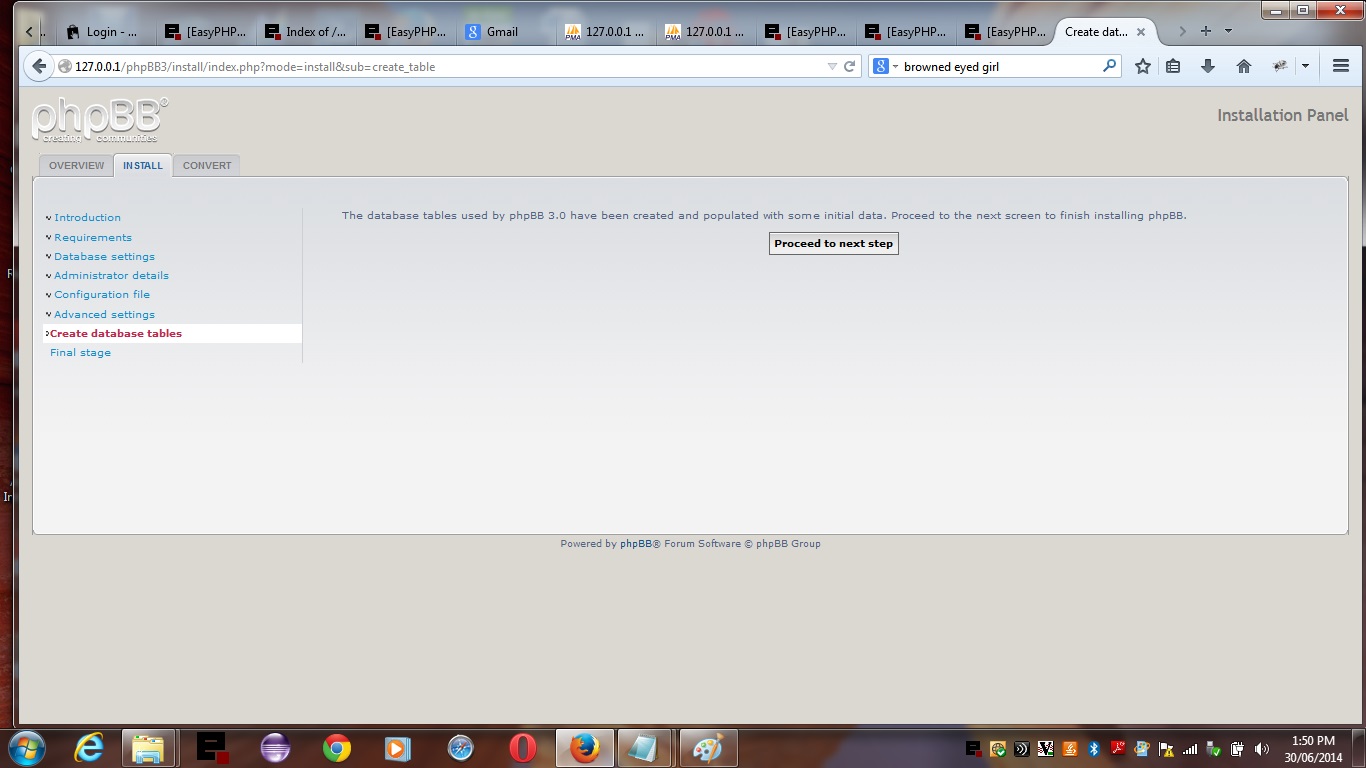This screenshot has height=768, width=1366.
Task: Select the INSTALL tab
Action: pyautogui.click(x=143, y=165)
